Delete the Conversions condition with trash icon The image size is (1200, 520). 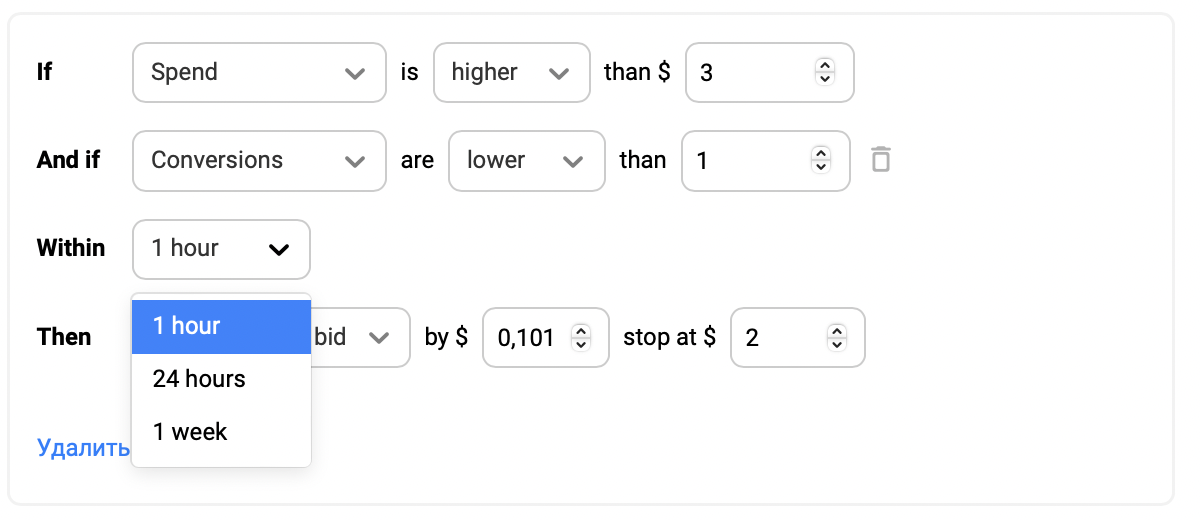point(880,160)
